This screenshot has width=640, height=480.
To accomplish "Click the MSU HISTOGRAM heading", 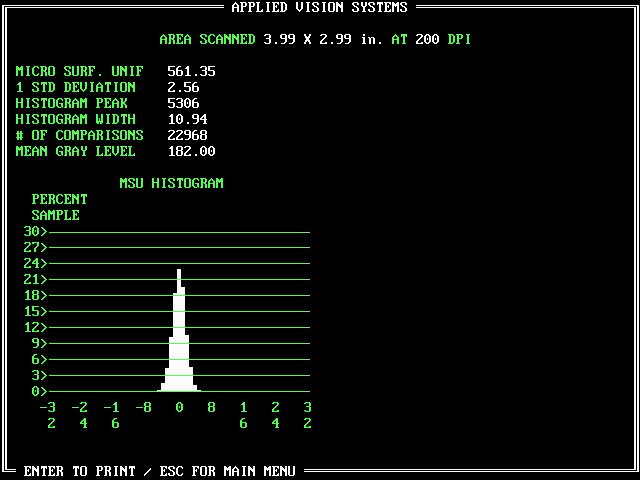I will click(x=171, y=183).
